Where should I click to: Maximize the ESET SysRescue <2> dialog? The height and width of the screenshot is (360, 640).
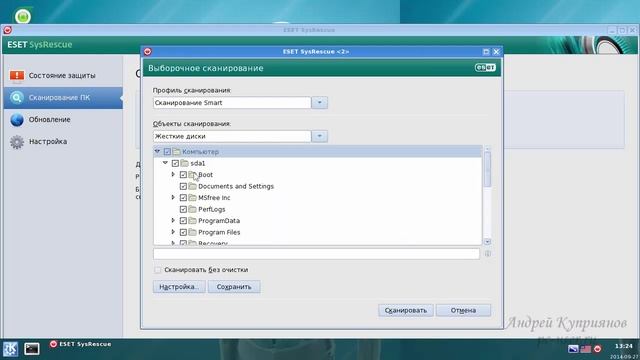[x=486, y=51]
